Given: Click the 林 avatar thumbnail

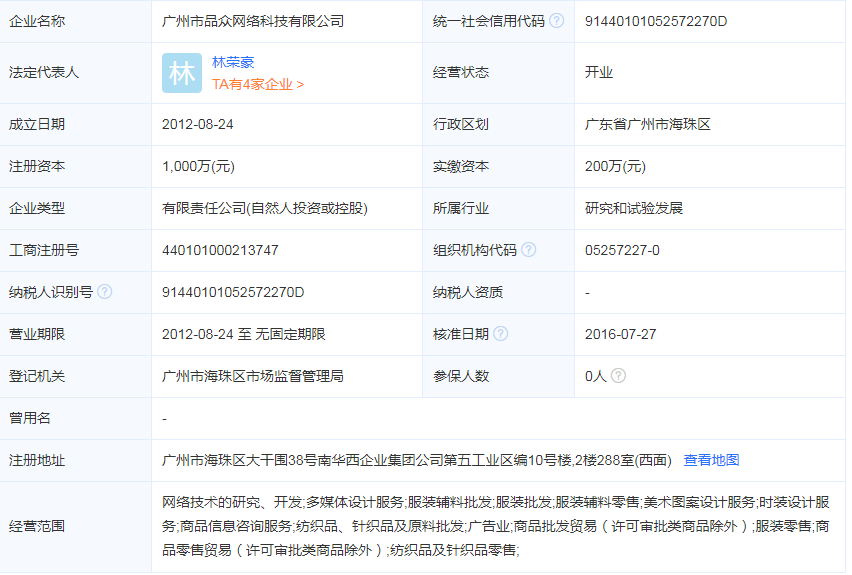Looking at the screenshot, I should pos(181,73).
